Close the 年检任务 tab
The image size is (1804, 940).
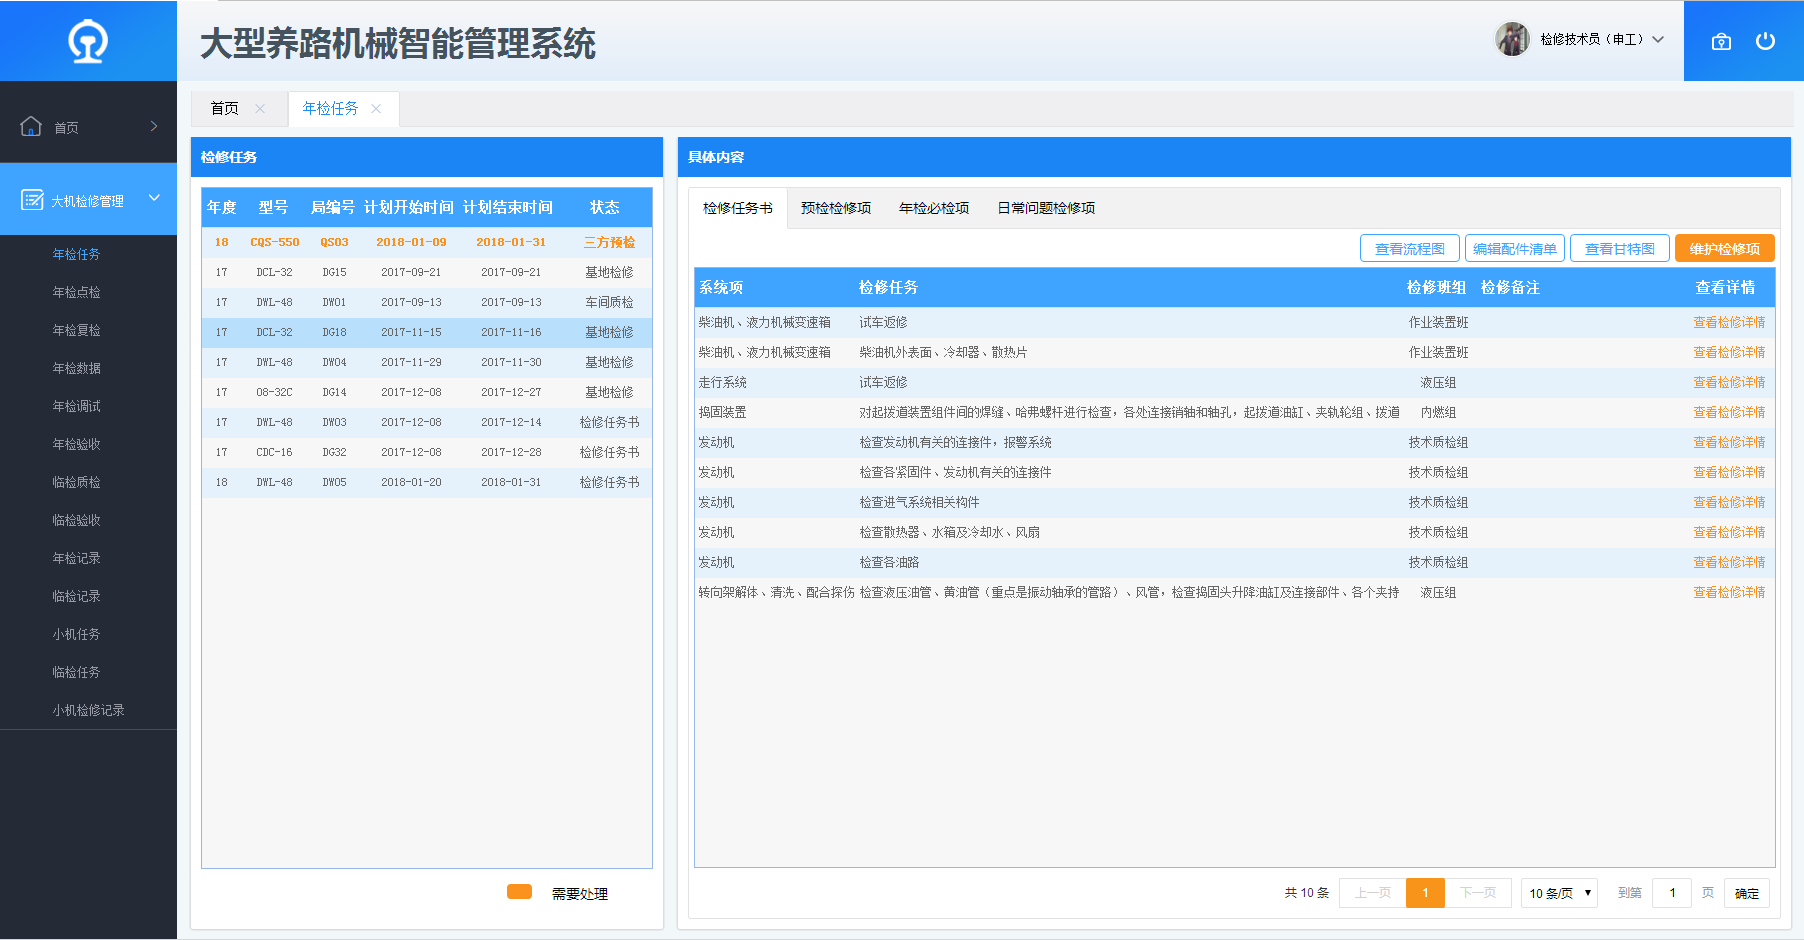pyautogui.click(x=376, y=109)
